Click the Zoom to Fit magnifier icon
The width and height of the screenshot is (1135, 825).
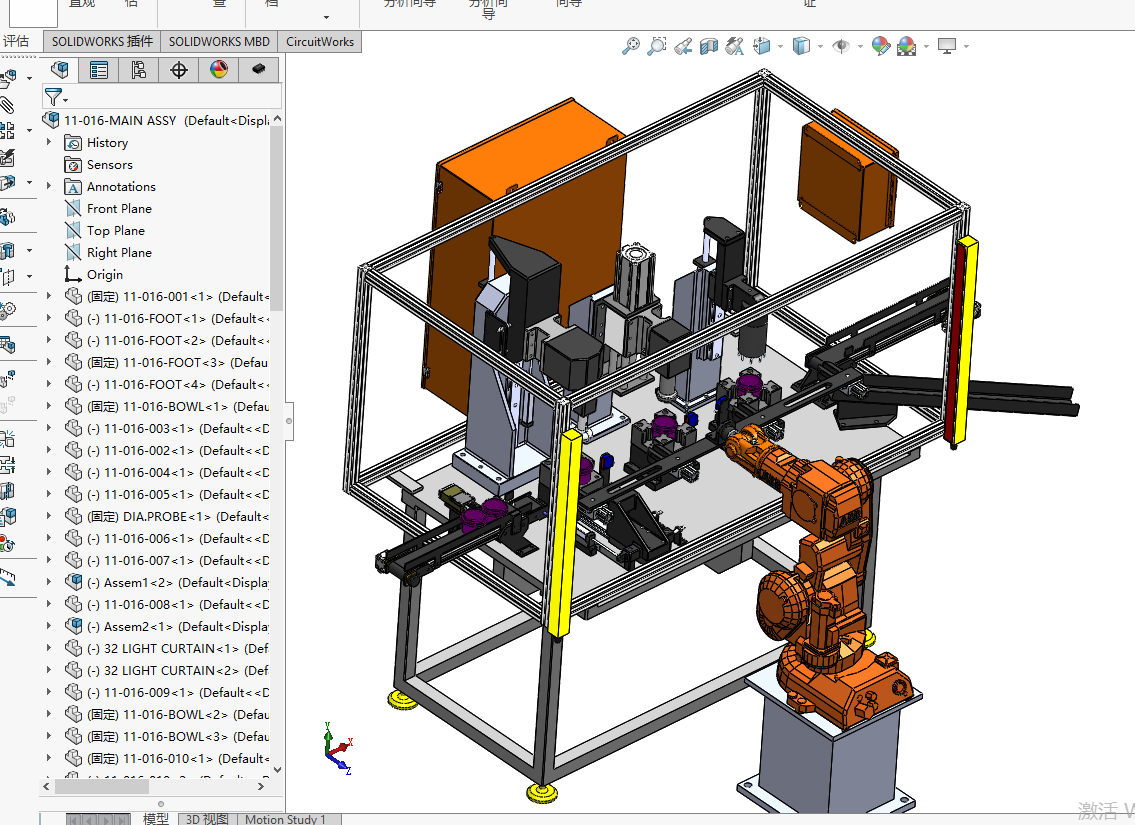[630, 46]
